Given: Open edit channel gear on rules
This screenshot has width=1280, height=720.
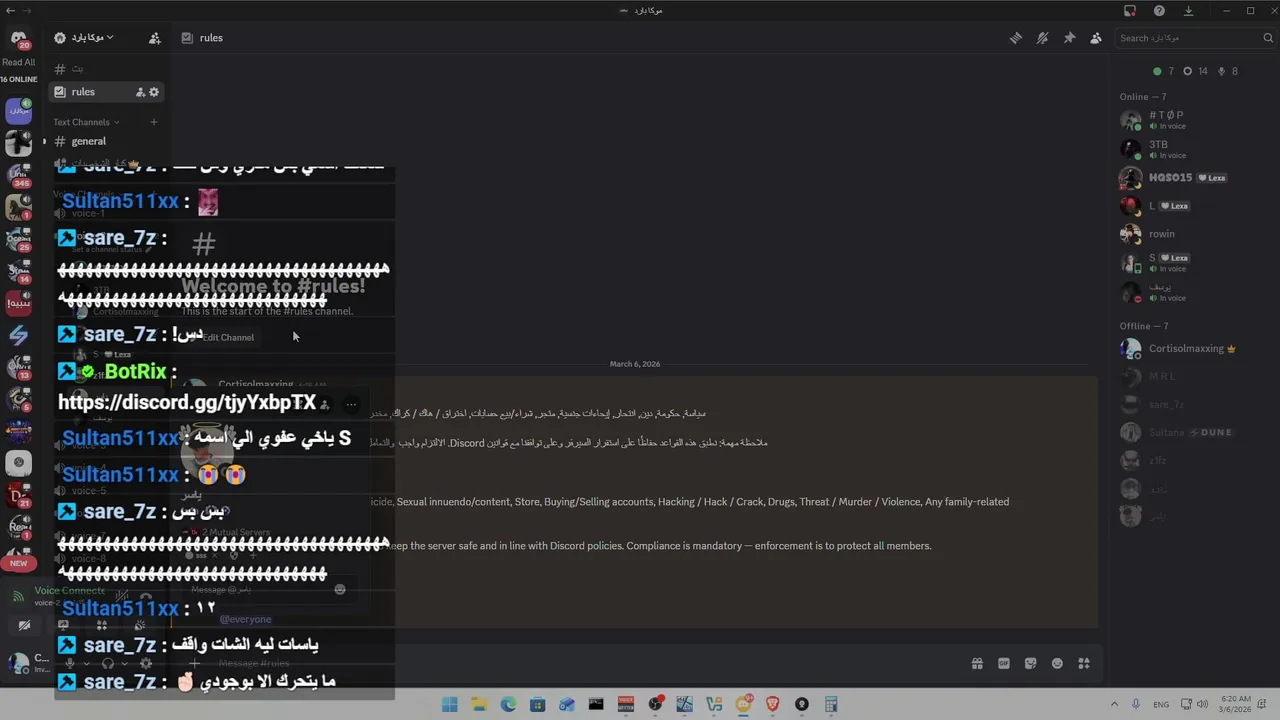Looking at the screenshot, I should [x=154, y=92].
